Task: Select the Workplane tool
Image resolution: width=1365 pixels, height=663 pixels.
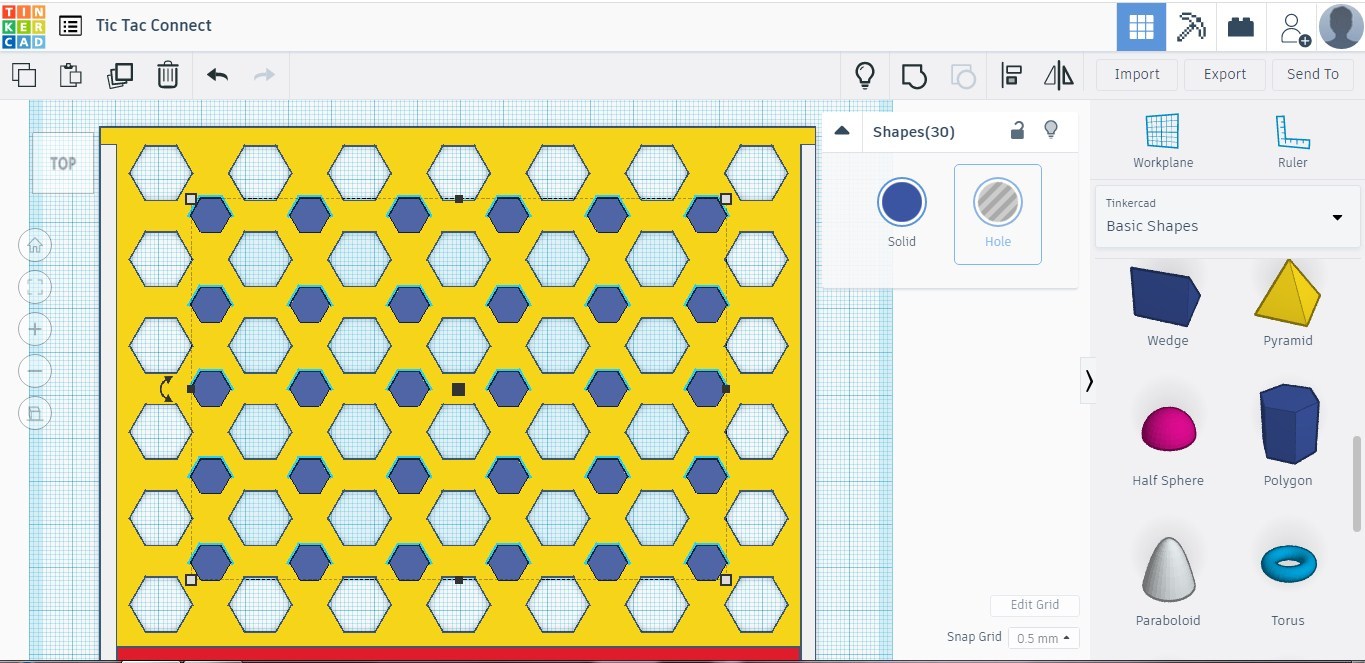Action: click(1163, 141)
